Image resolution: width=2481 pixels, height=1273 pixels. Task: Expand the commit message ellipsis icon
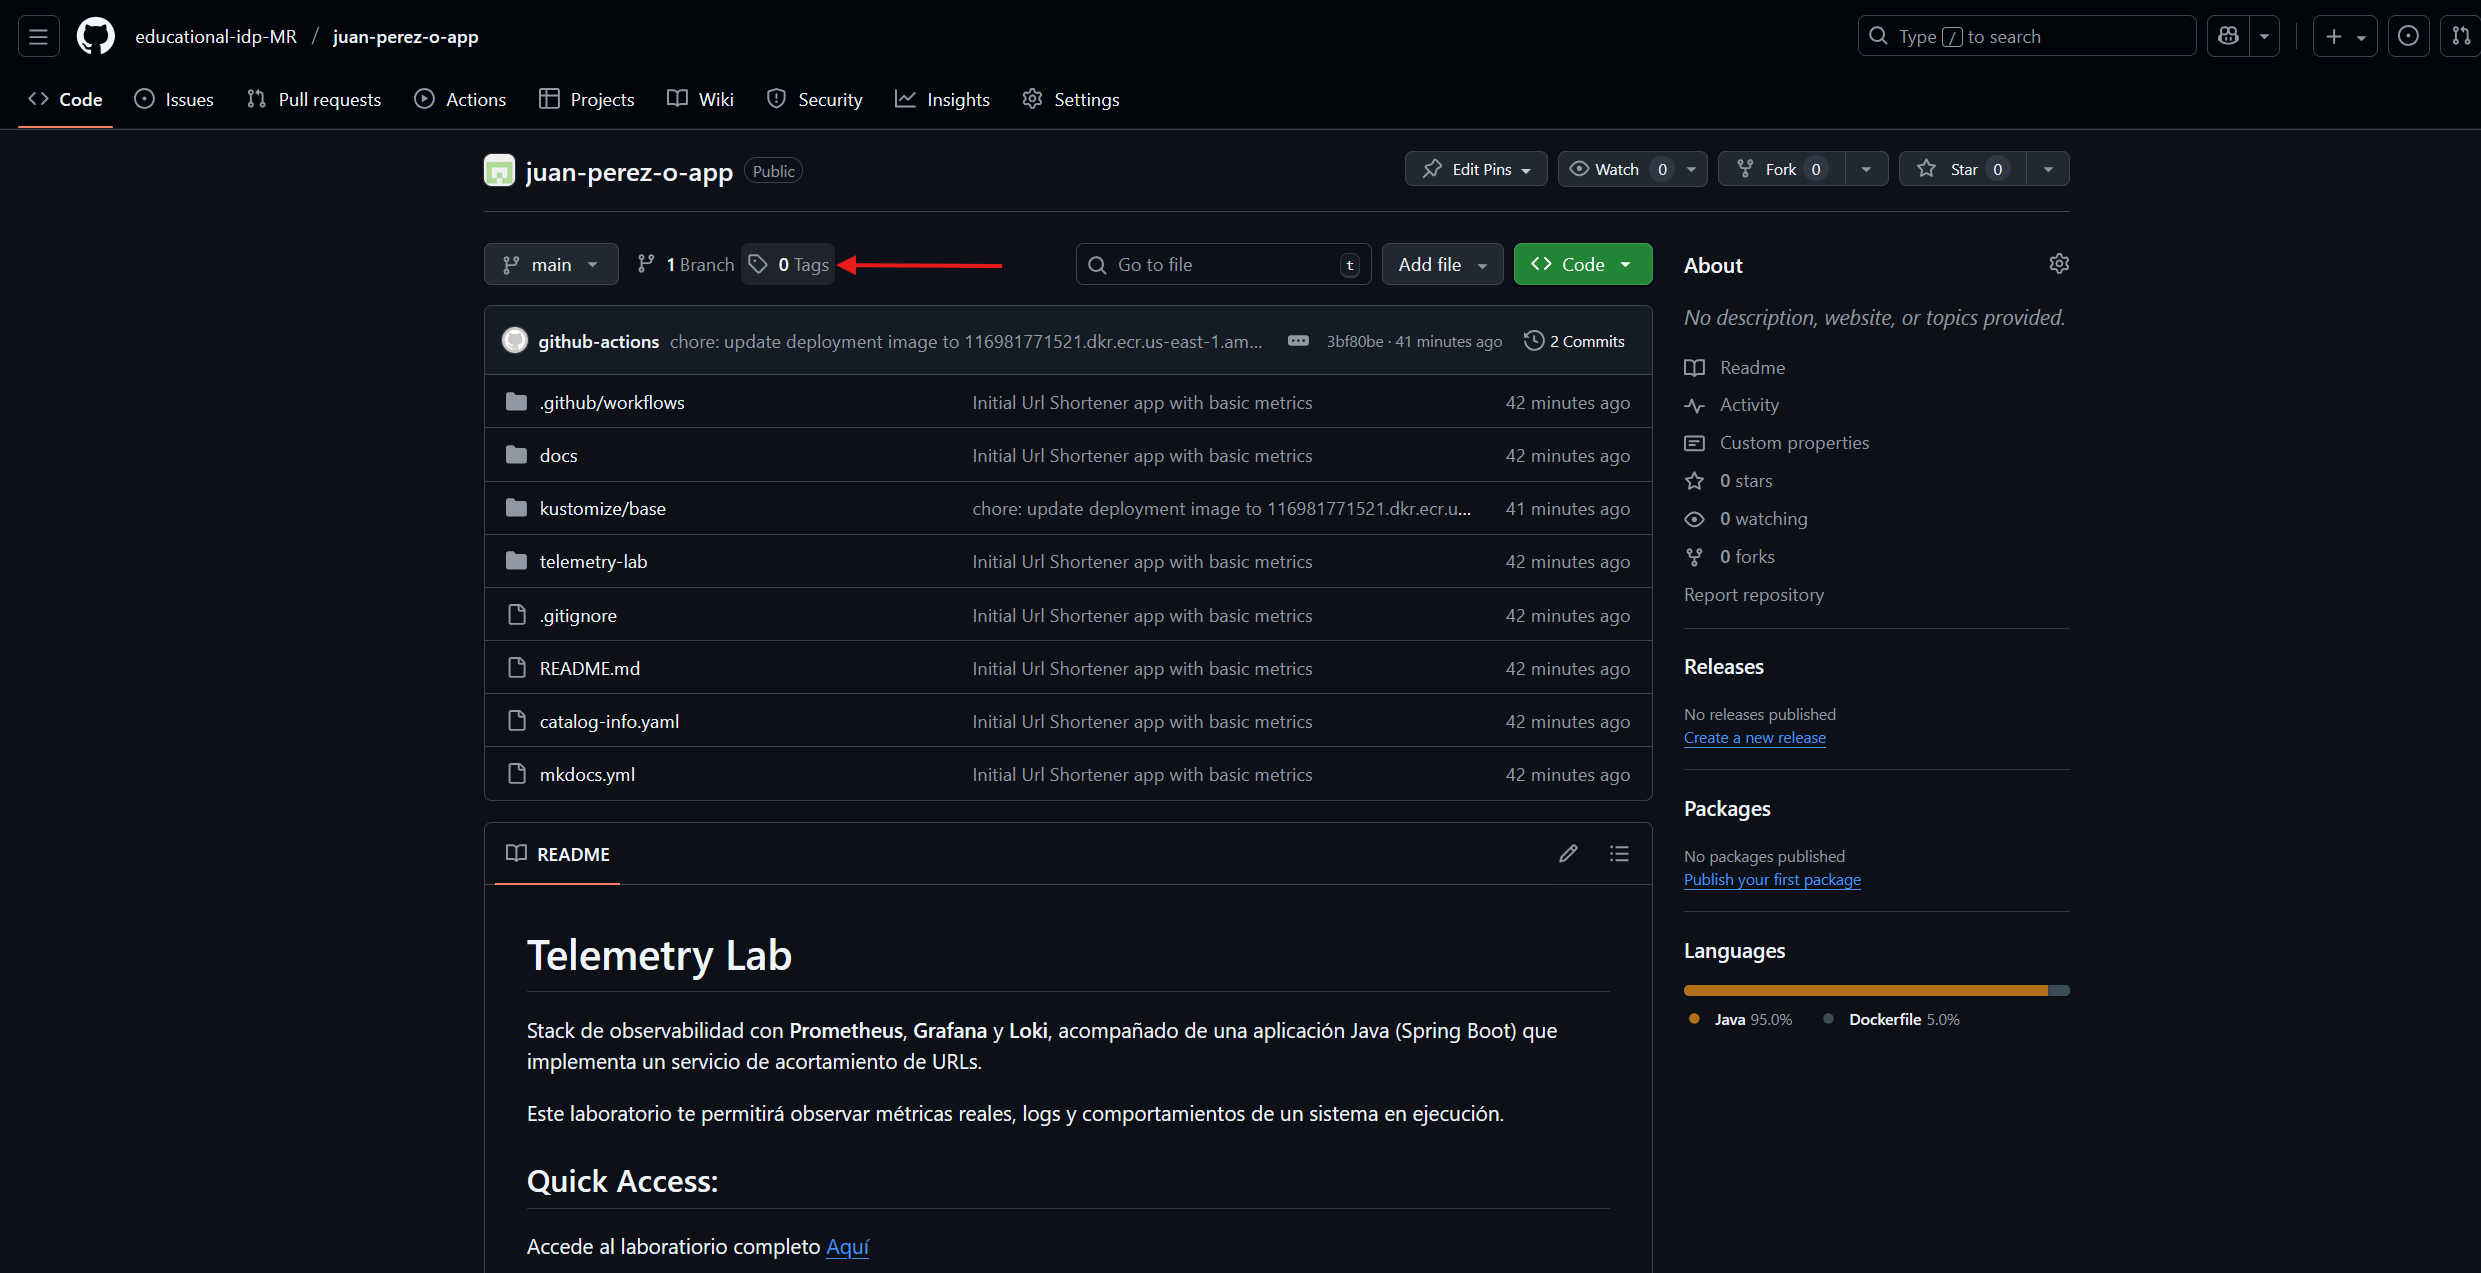click(x=1298, y=341)
